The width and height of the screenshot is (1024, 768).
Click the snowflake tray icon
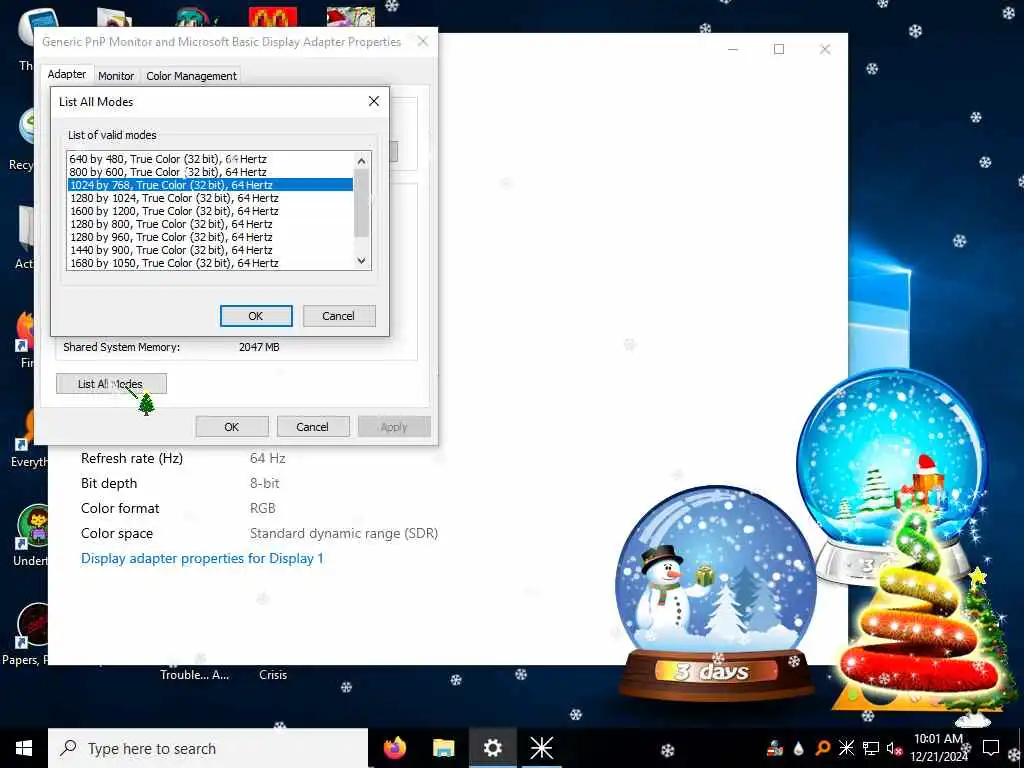tap(846, 748)
